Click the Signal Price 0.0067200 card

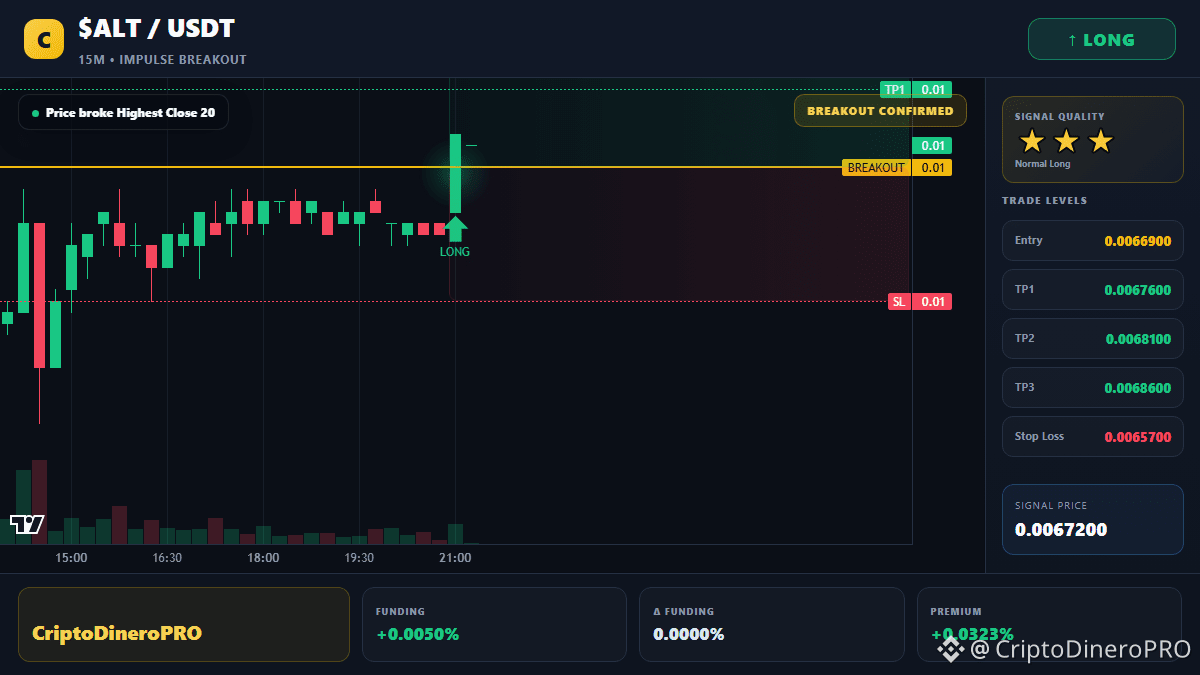(x=1092, y=519)
